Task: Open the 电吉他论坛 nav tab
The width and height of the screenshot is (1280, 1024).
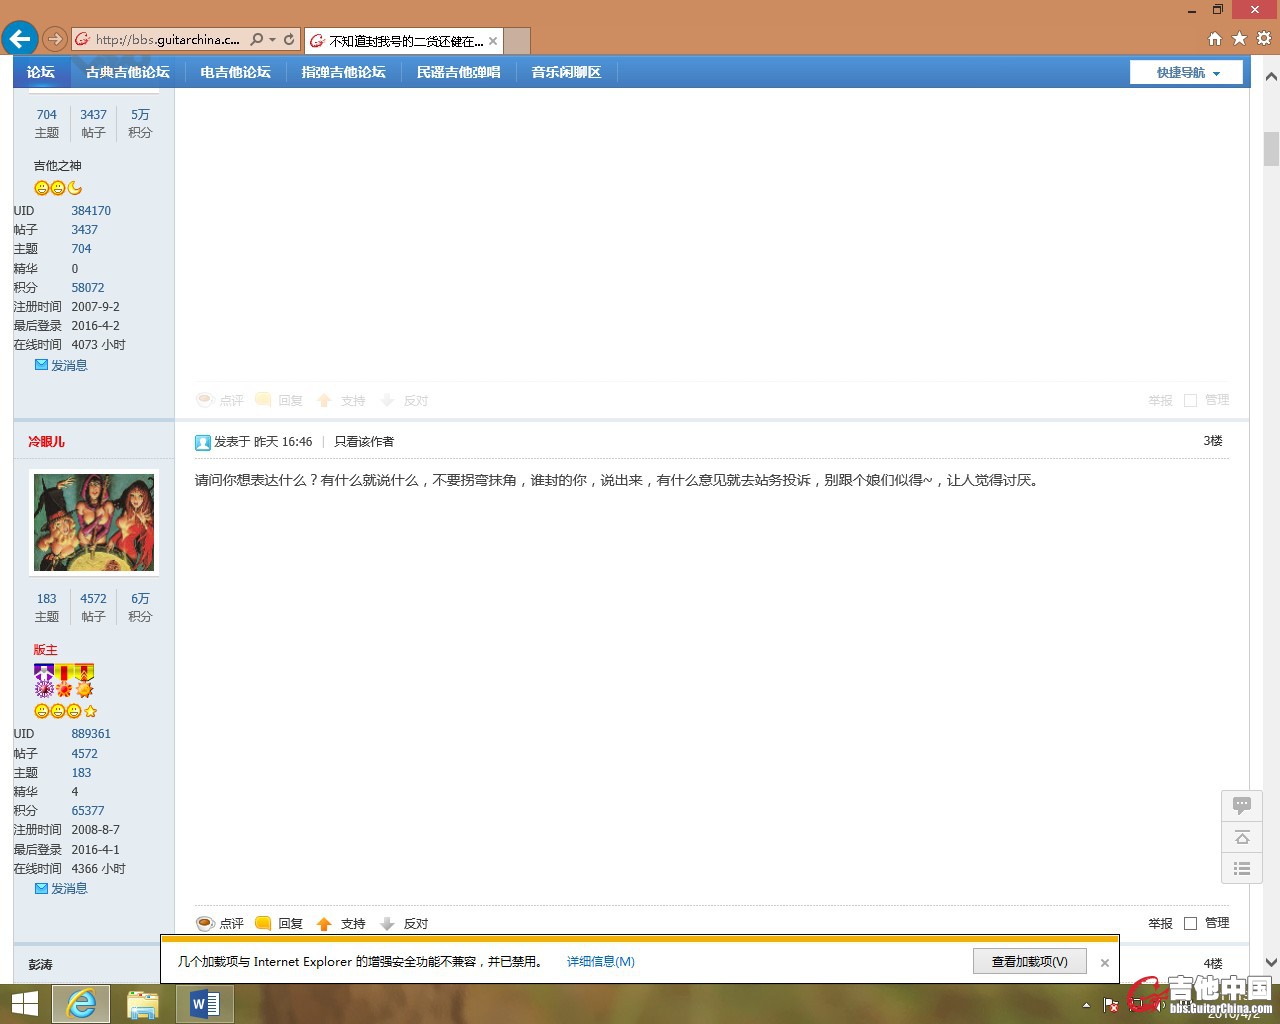Action: pyautogui.click(x=235, y=72)
